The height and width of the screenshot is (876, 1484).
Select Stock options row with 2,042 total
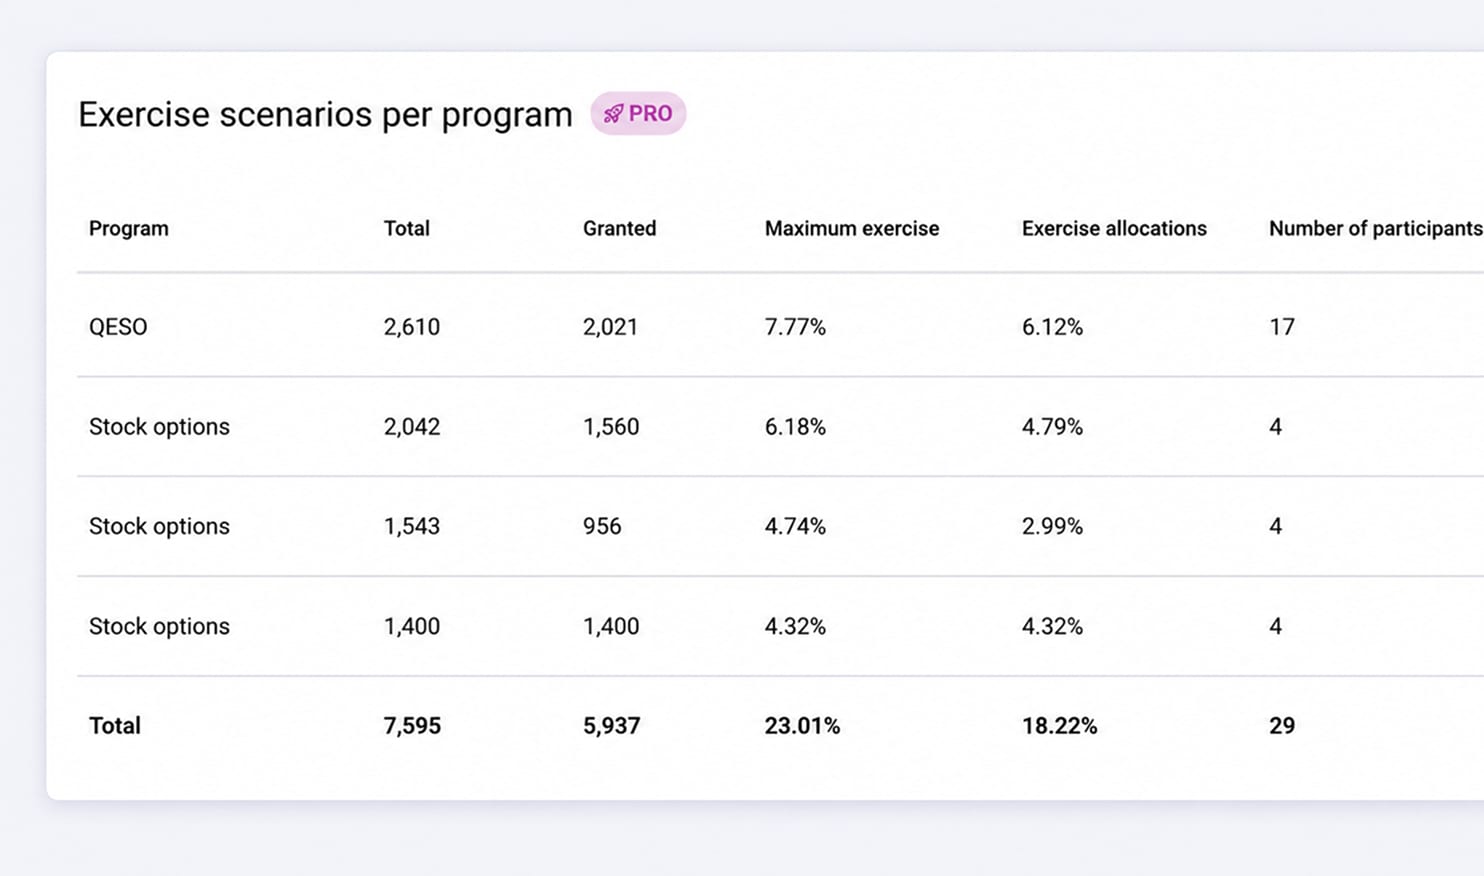tap(780, 427)
